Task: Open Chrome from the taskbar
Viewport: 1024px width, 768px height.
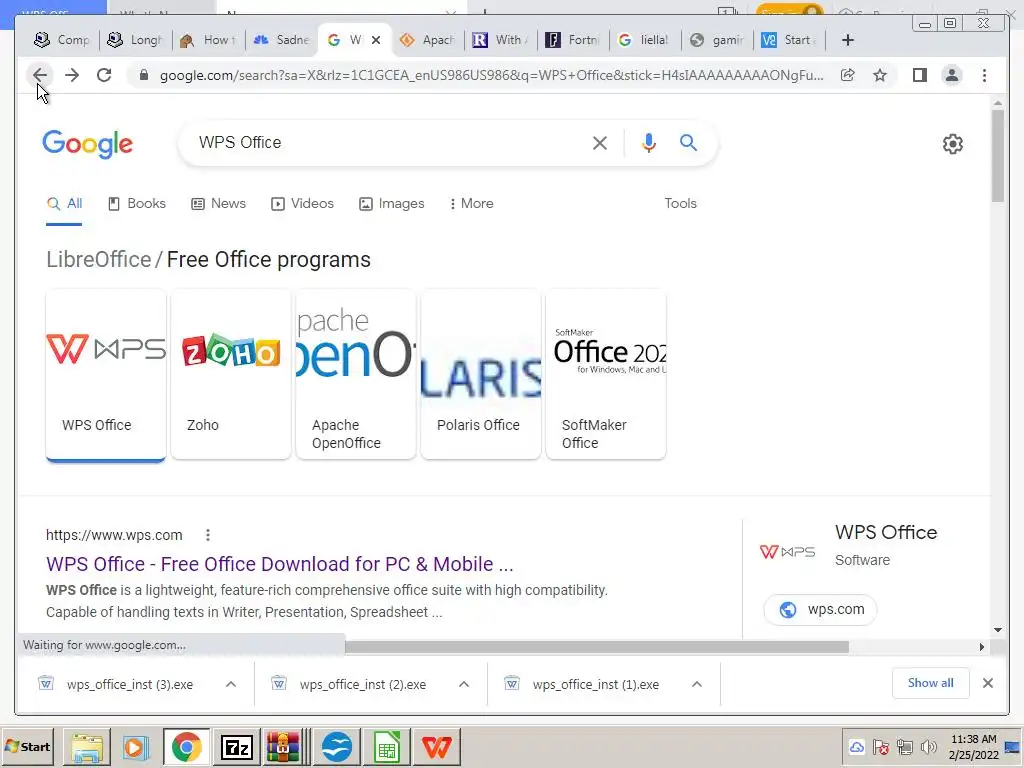Action: point(186,746)
